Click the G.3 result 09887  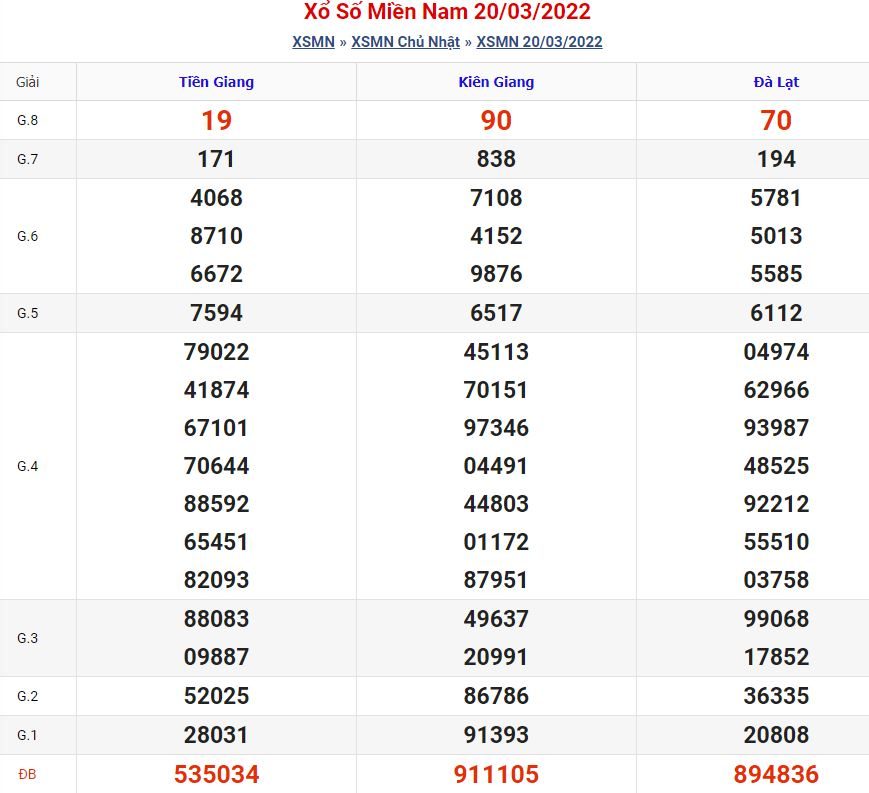pyautogui.click(x=216, y=657)
